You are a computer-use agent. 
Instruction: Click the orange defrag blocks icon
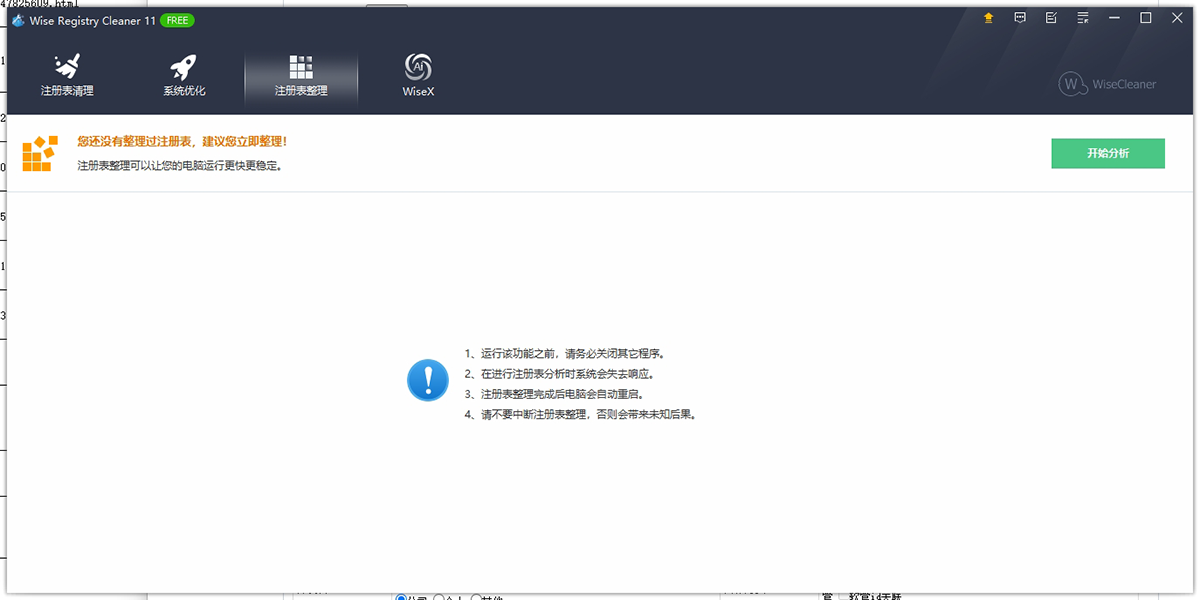(40, 153)
